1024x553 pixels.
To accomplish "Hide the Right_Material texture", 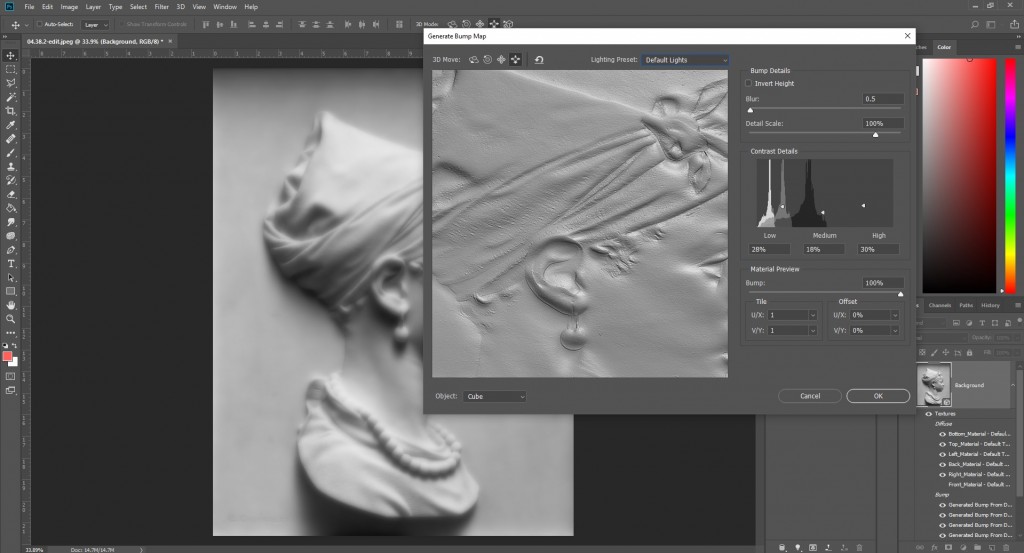I will click(942, 474).
